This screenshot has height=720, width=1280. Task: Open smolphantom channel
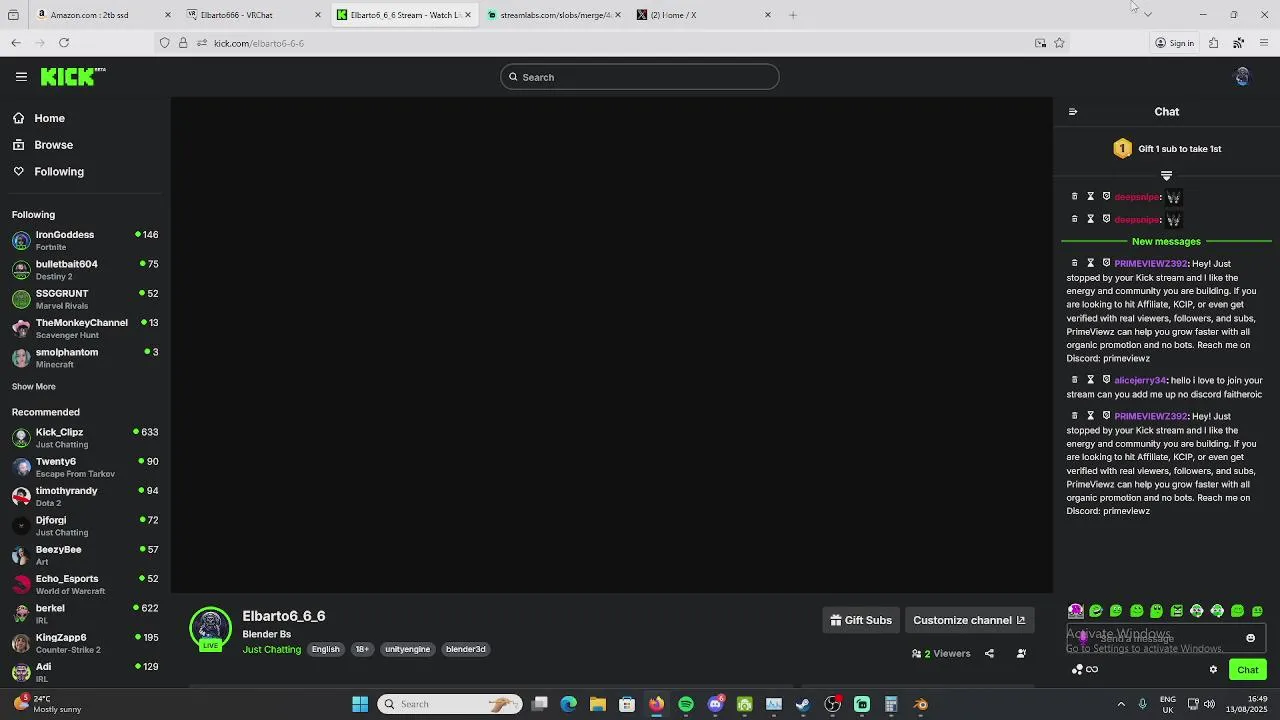(85, 358)
